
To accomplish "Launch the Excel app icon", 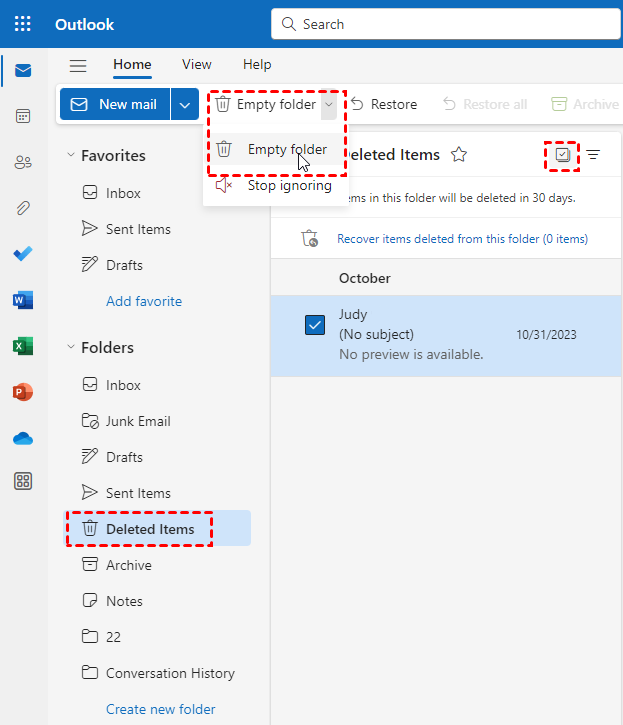I will pos(22,346).
